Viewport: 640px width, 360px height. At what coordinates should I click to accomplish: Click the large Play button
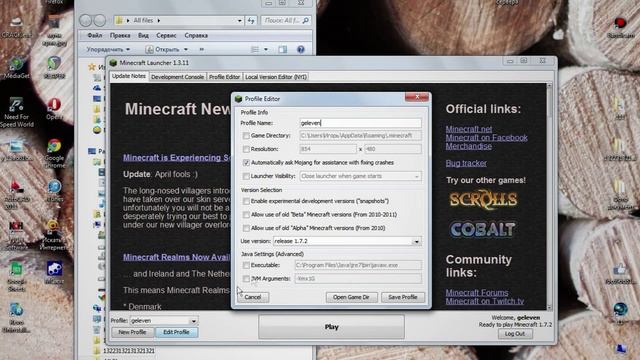(x=331, y=327)
